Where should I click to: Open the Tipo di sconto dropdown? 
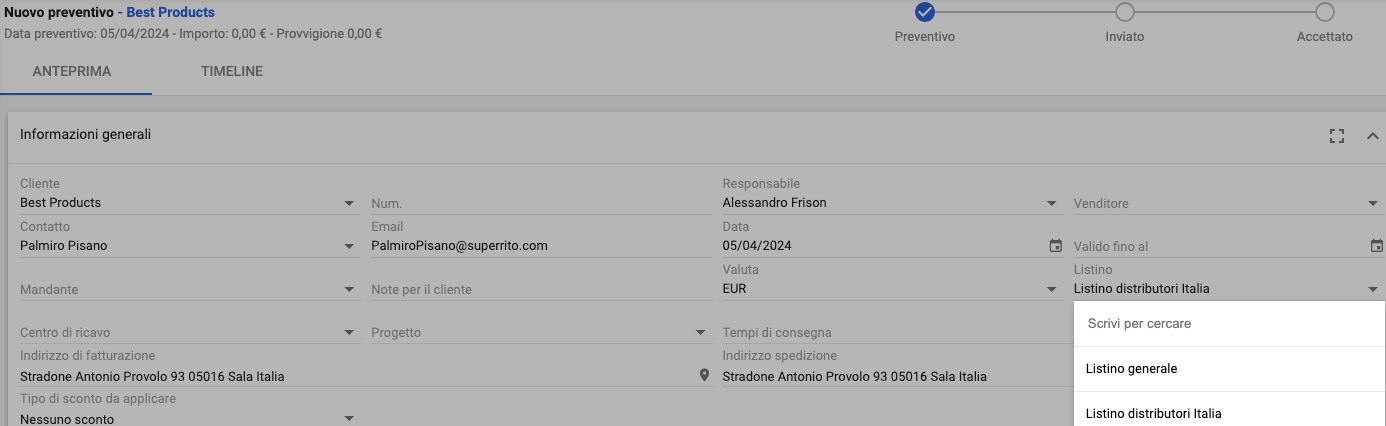pyautogui.click(x=349, y=418)
